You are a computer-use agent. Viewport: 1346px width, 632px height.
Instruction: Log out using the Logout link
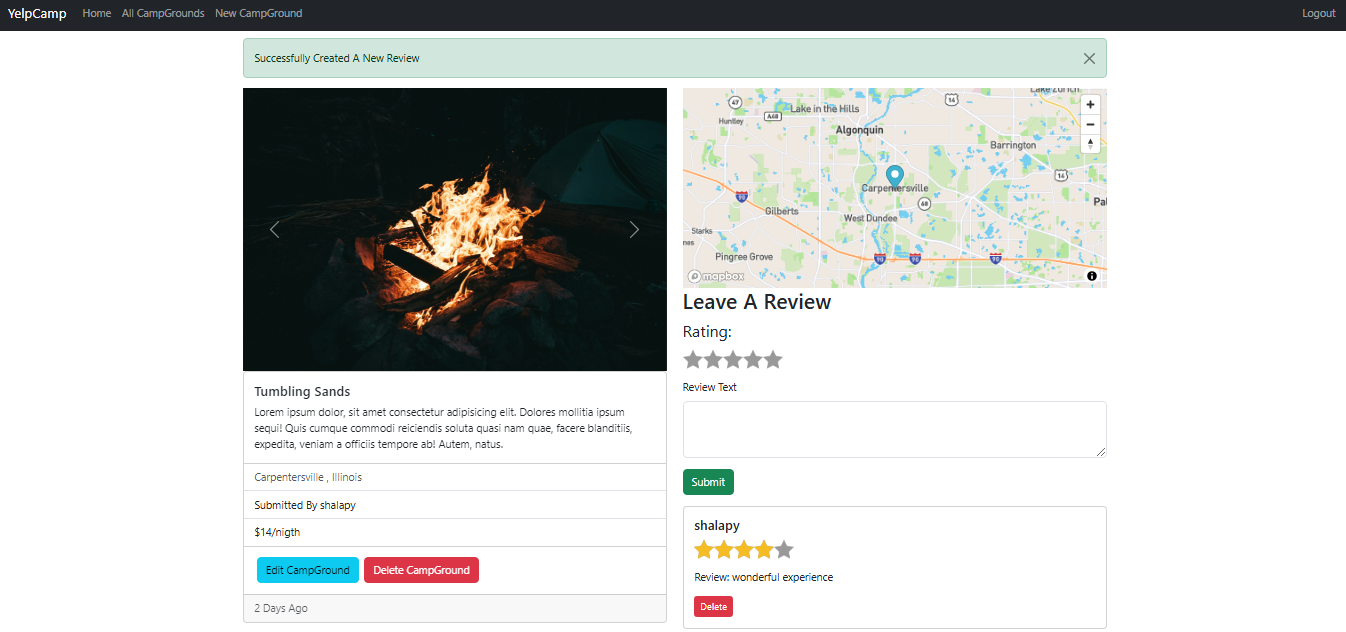[x=1319, y=13]
